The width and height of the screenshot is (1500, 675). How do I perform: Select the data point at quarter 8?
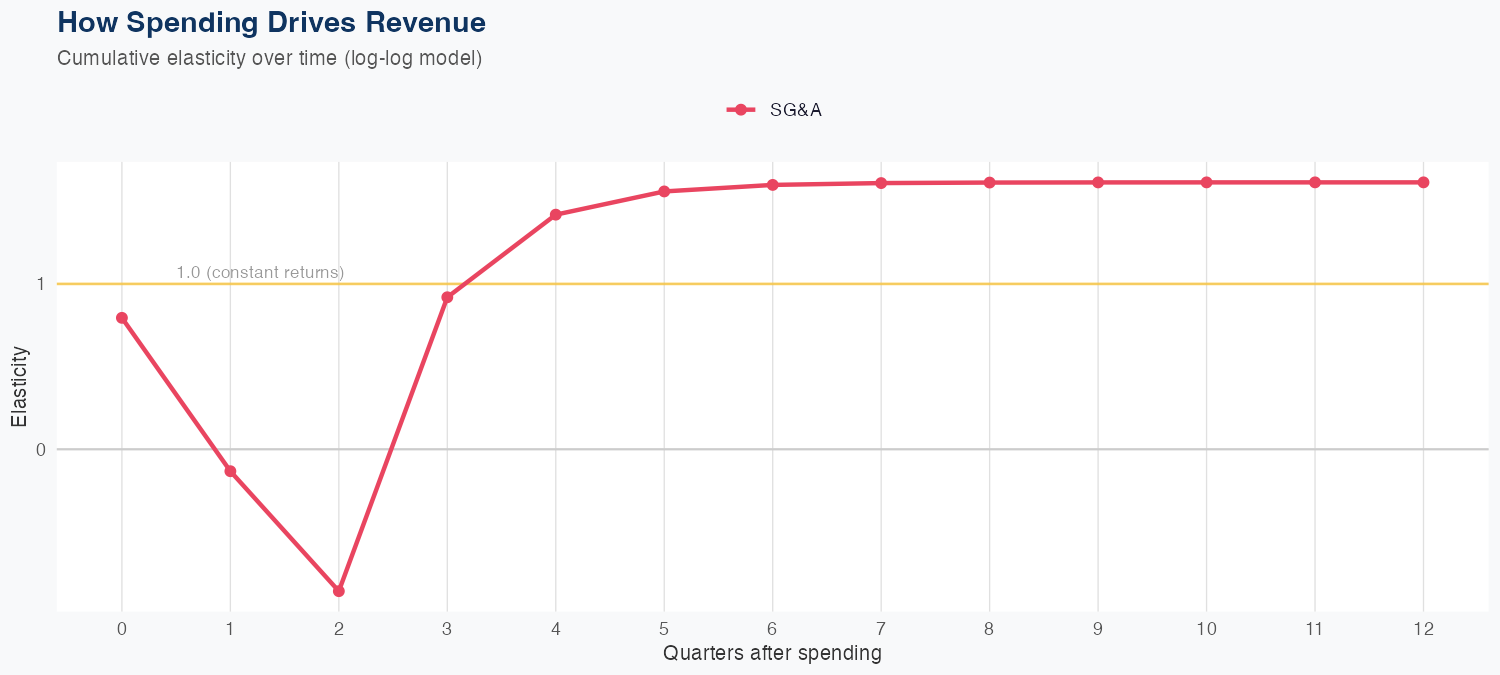point(989,182)
